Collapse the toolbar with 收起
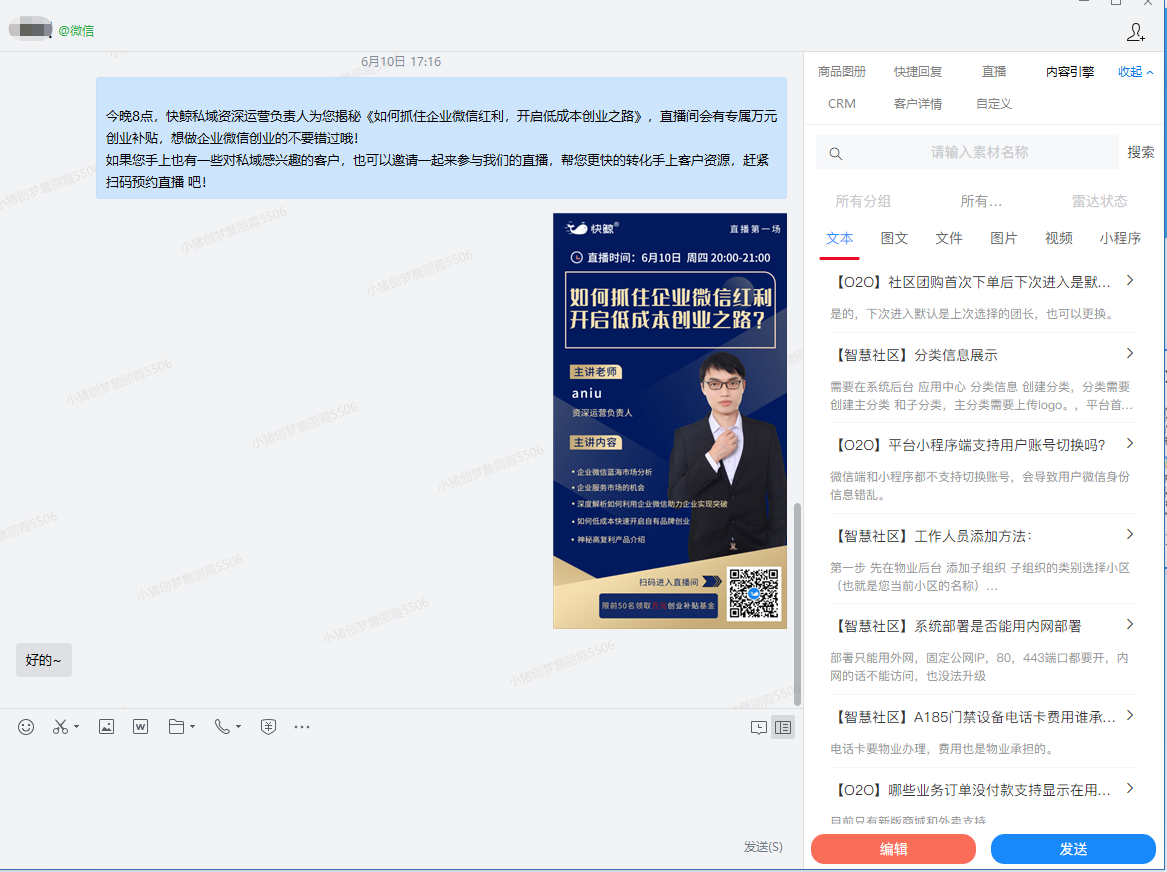 tap(1135, 72)
